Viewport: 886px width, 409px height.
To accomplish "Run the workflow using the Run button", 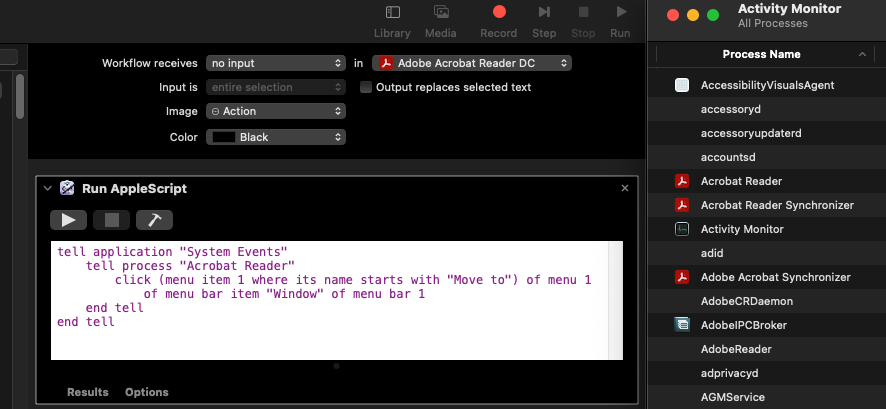I will click(x=620, y=21).
